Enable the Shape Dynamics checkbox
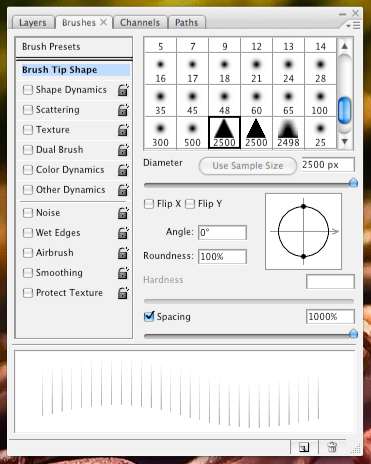 28,90
